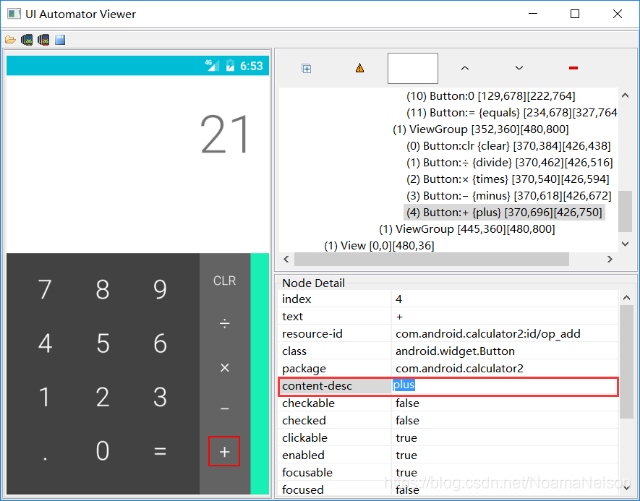Click the calculator result display 21
The width and height of the screenshot is (640, 501).
[x=224, y=135]
